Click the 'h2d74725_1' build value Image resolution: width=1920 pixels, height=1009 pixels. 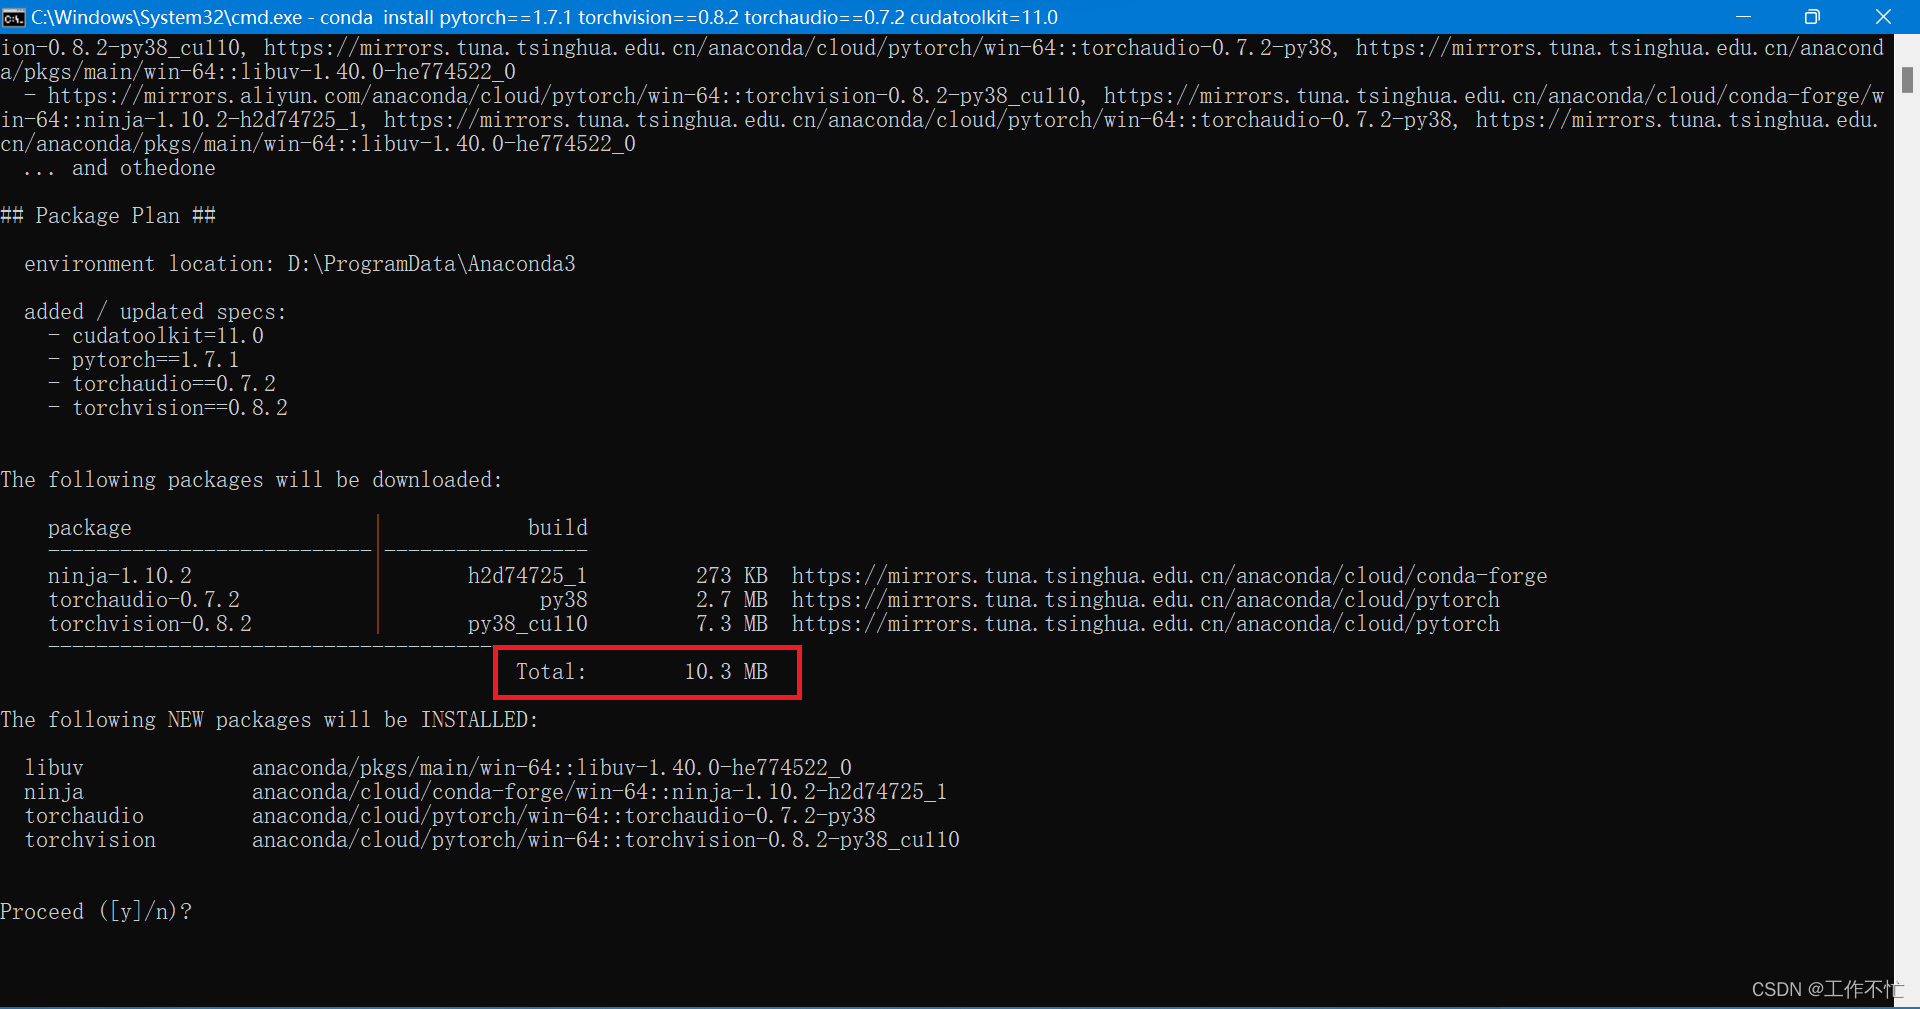point(527,576)
